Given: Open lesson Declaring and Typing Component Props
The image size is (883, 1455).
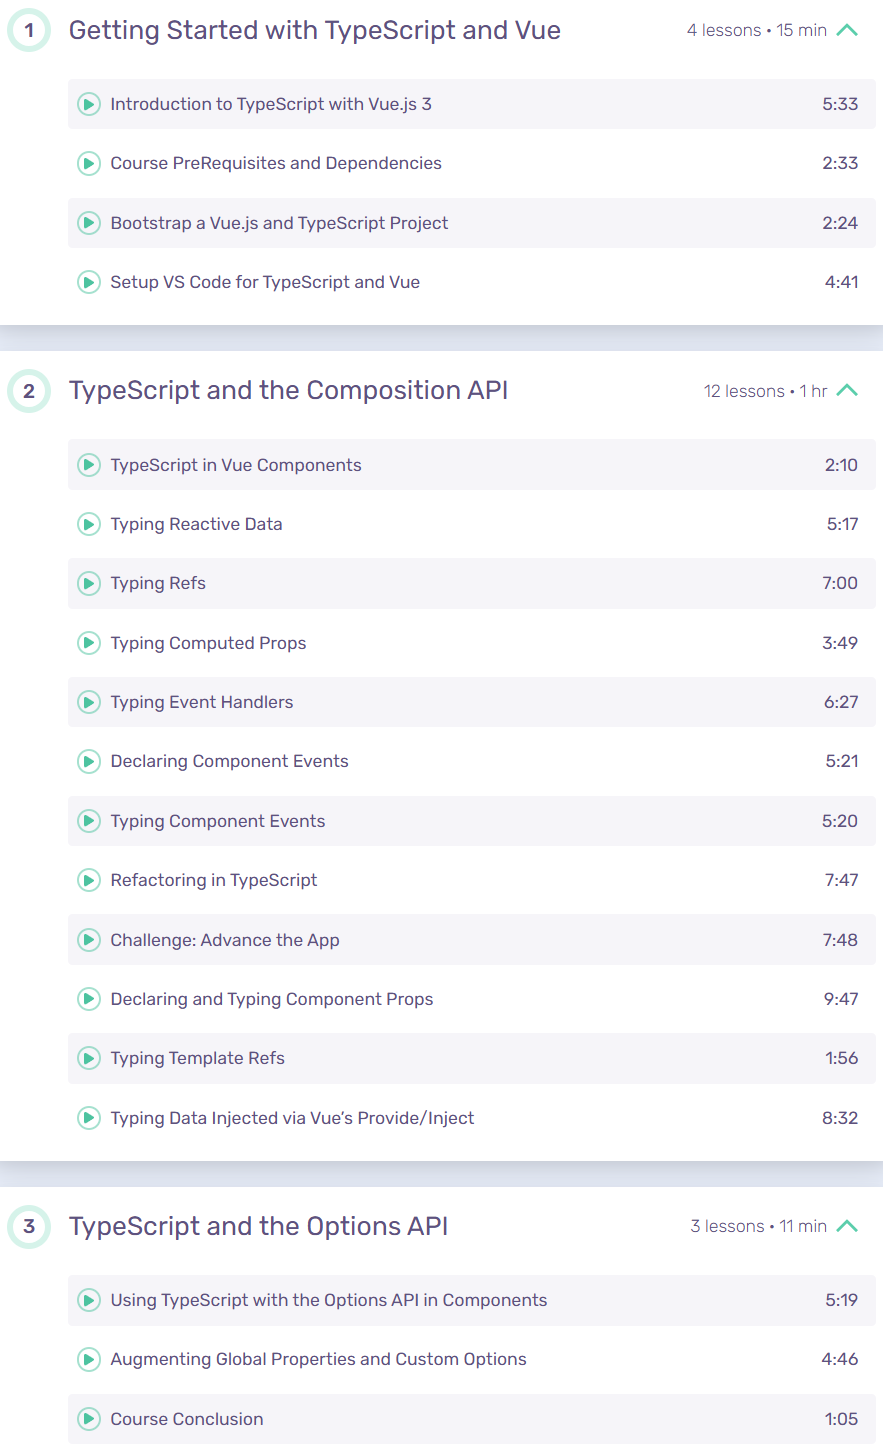Looking at the screenshot, I should tap(272, 999).
